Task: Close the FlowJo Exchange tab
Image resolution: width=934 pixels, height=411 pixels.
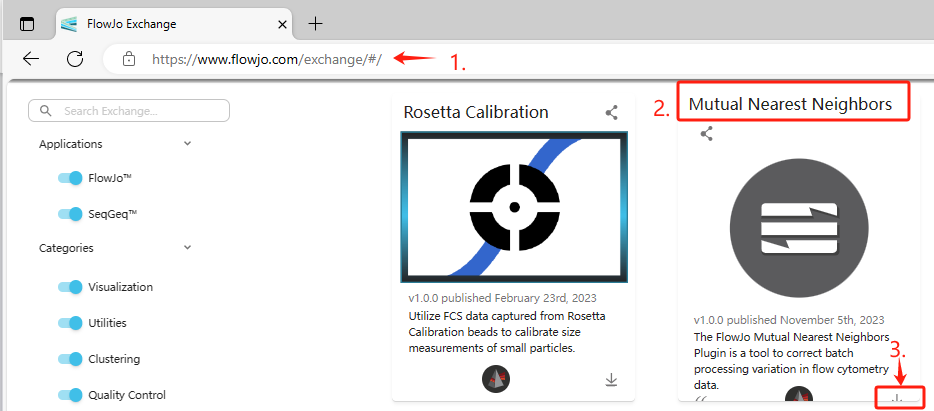Action: point(283,24)
